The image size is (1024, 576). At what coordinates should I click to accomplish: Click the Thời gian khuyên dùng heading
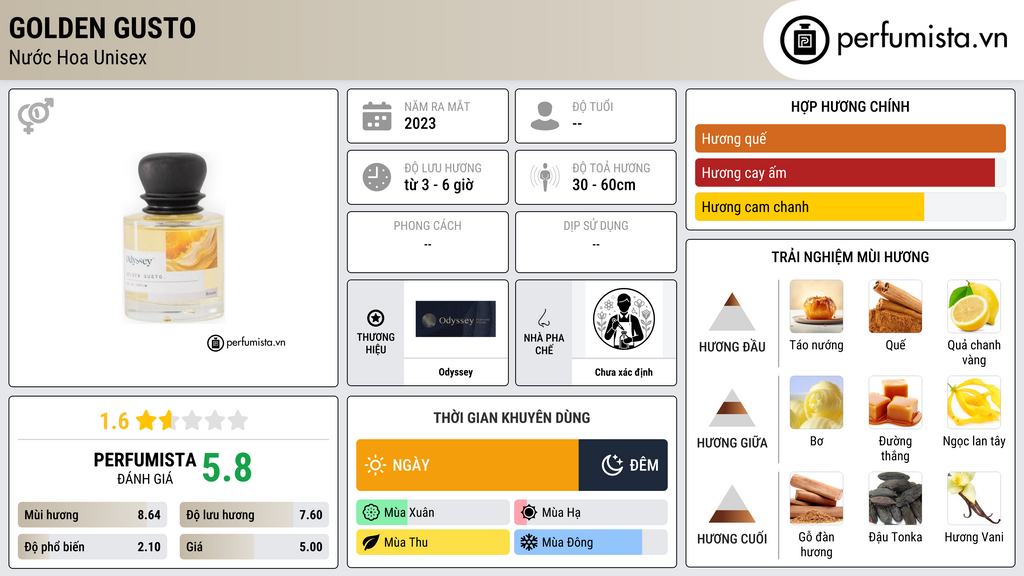(x=512, y=417)
